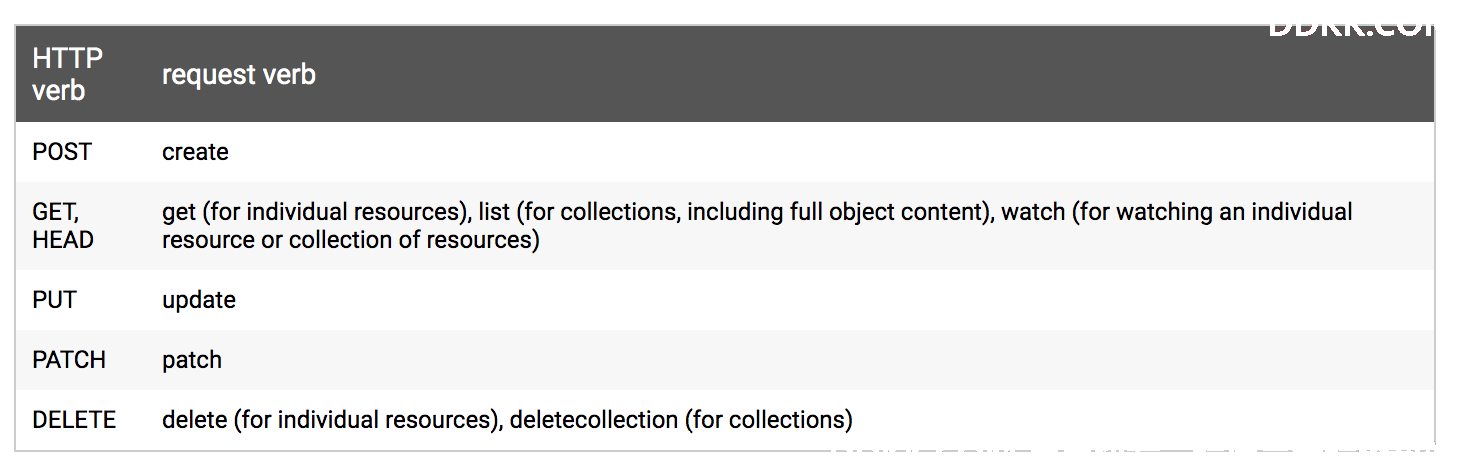The height and width of the screenshot is (470, 1458).
Task: Click the 'deletecollection (for collections)' text
Action: pos(681,420)
